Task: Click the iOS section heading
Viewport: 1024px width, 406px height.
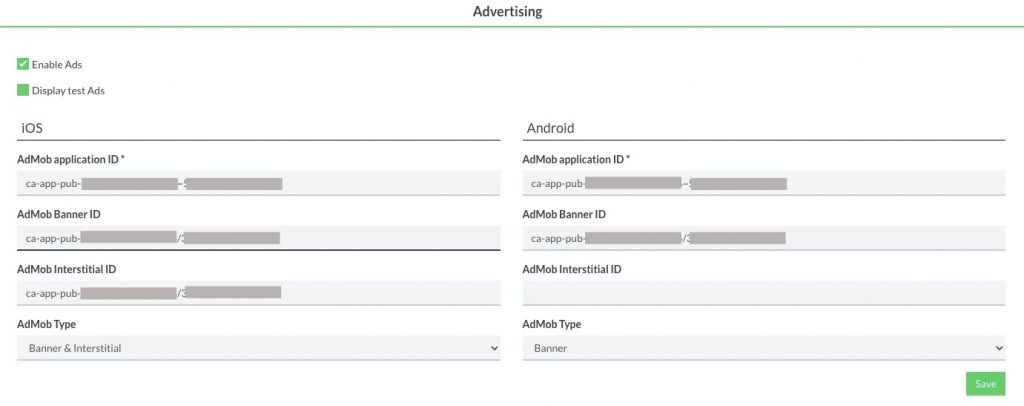Action: click(x=32, y=128)
